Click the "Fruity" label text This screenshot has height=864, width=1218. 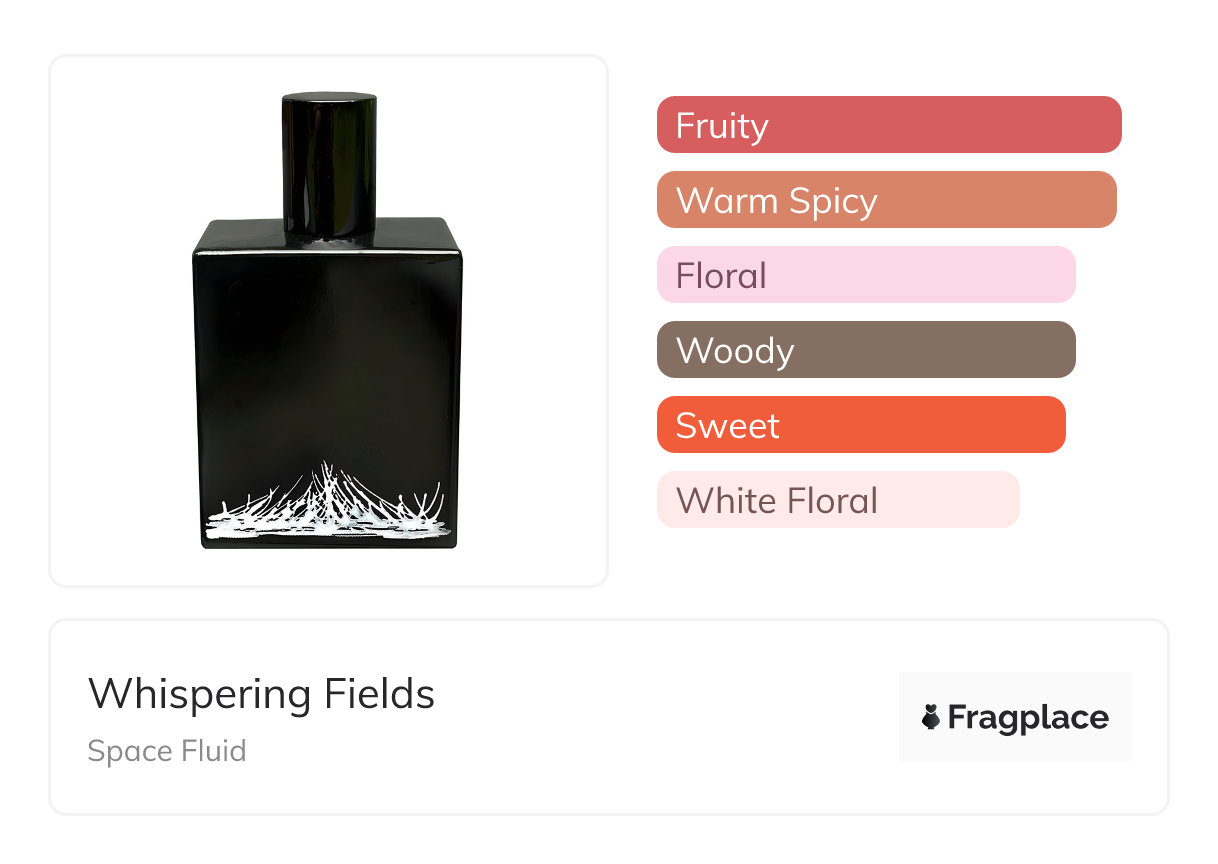[722, 126]
